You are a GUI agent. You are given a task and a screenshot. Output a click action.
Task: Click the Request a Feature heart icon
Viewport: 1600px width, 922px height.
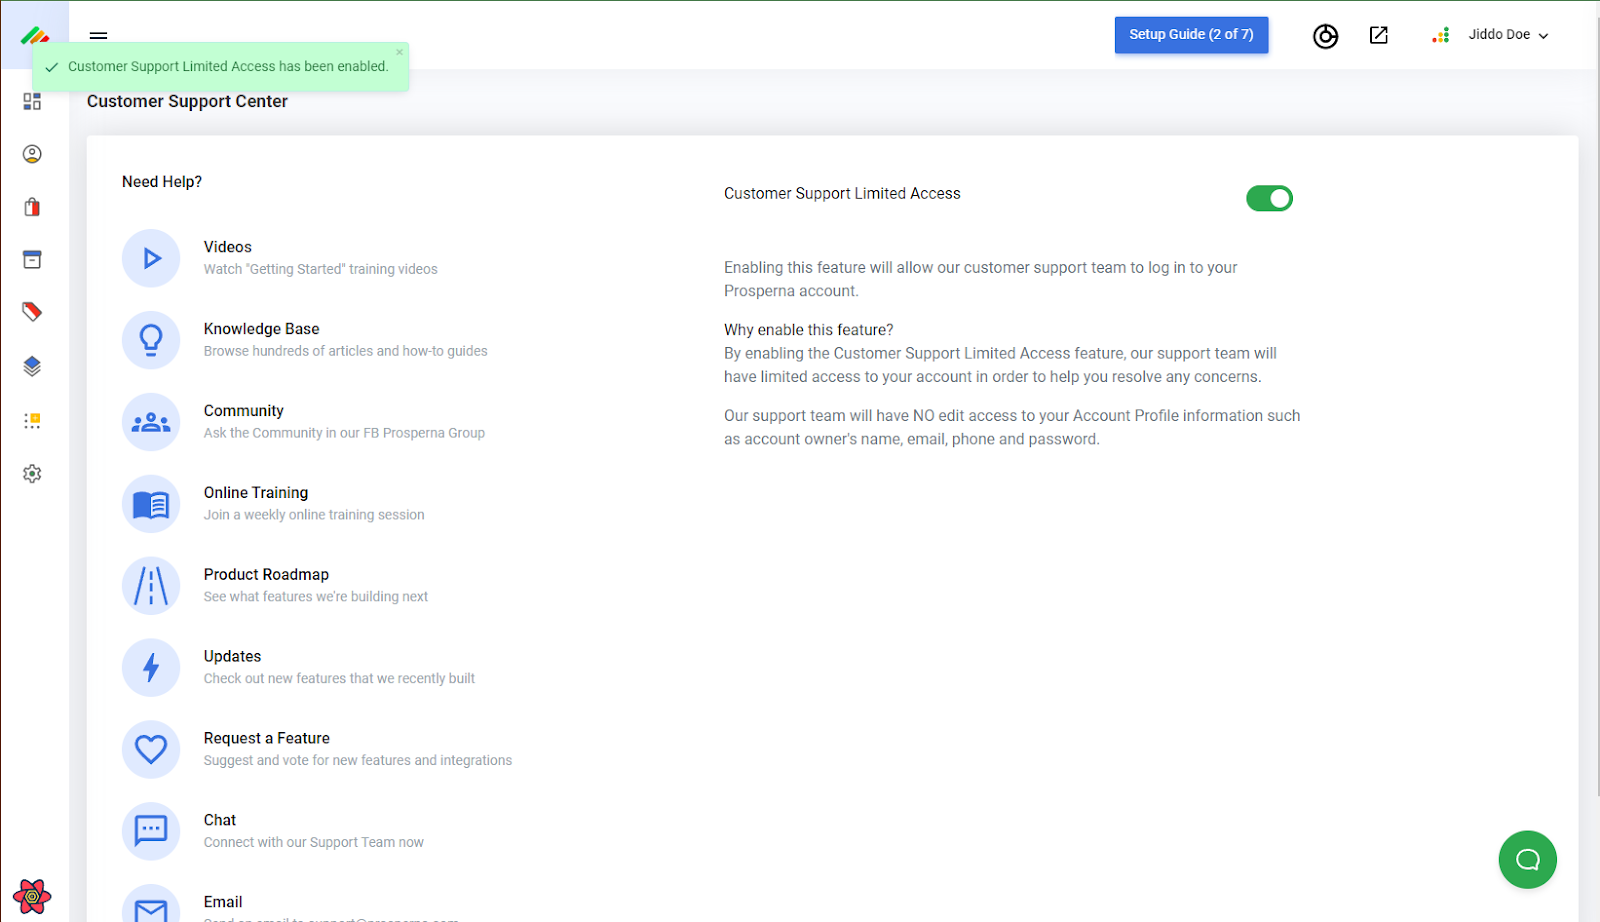click(151, 750)
